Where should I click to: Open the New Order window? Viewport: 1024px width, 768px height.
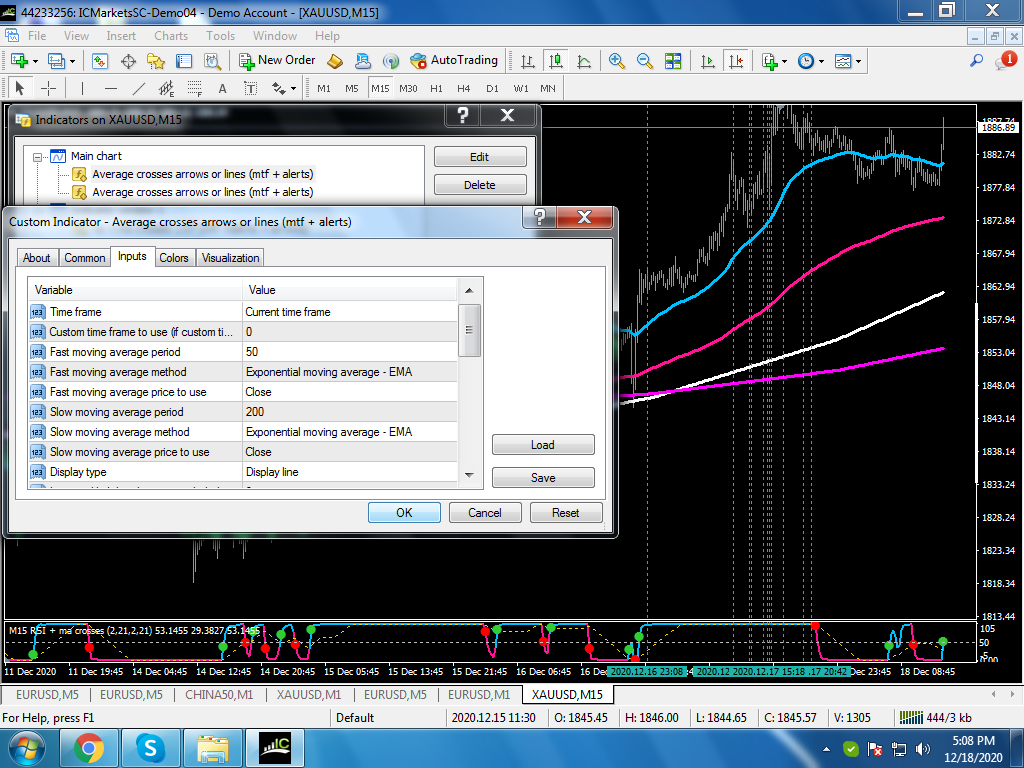point(277,61)
